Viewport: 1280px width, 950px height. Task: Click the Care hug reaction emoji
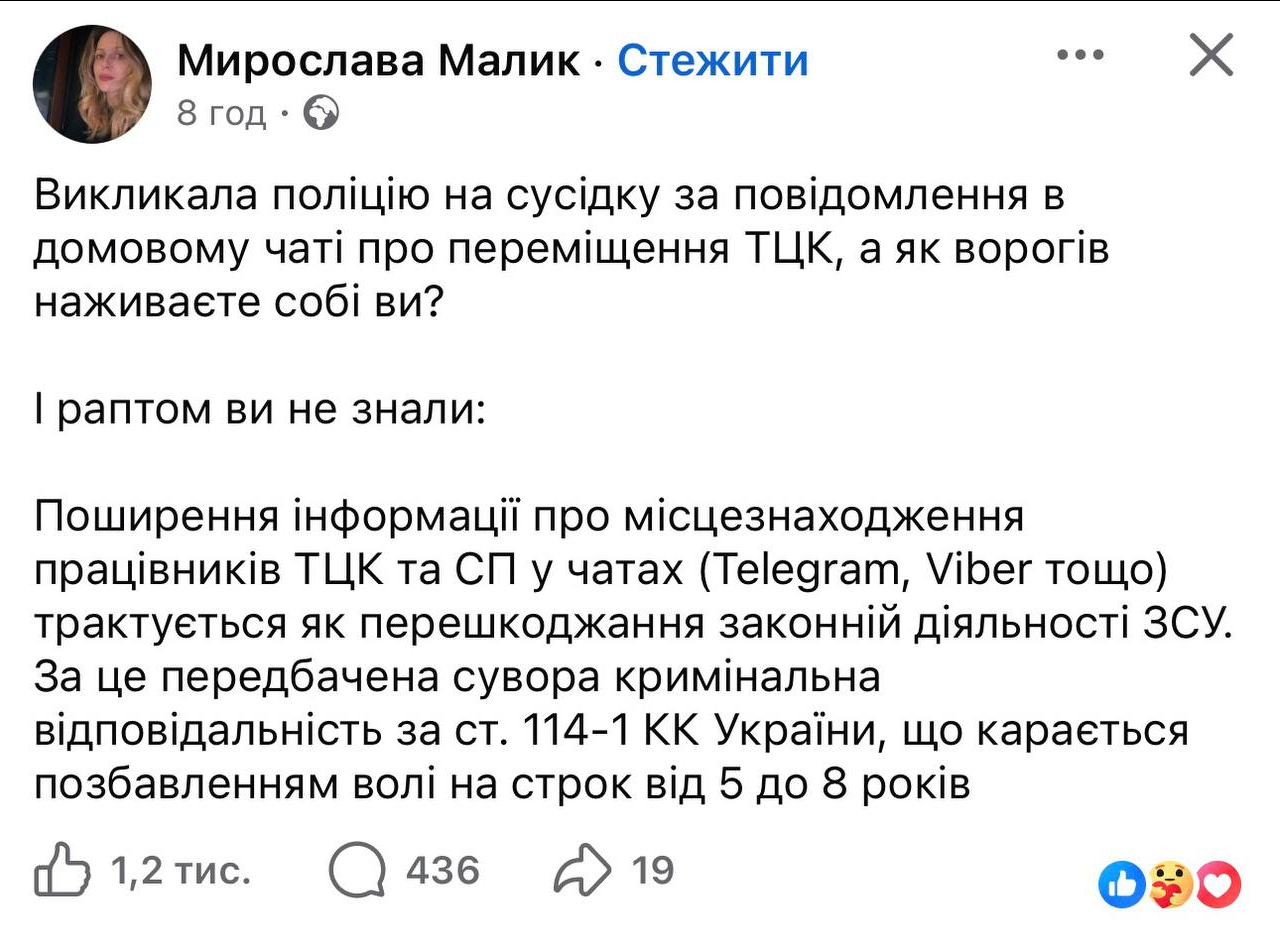point(1169,884)
